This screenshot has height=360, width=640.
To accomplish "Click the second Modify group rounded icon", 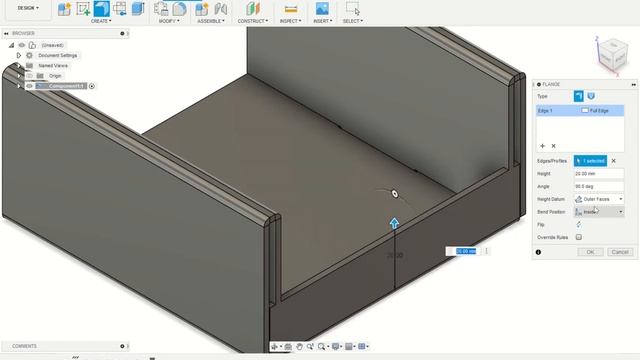I will pos(179,9).
